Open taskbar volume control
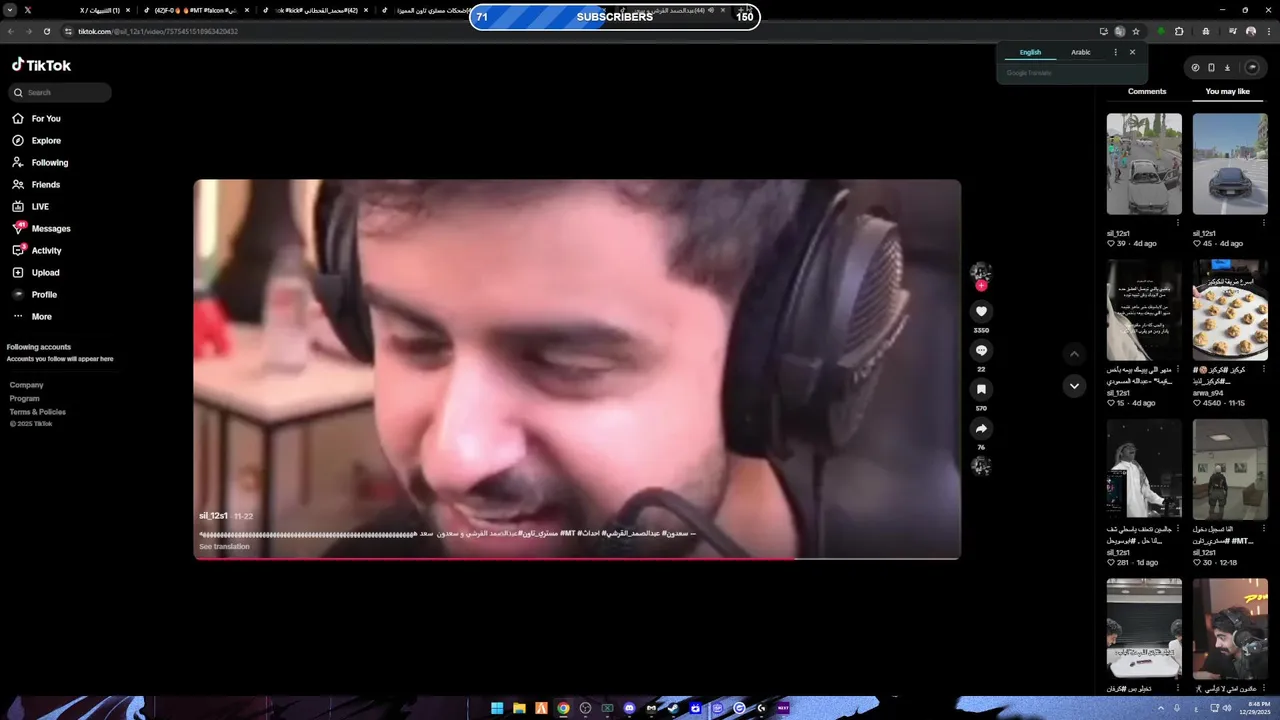The height and width of the screenshot is (720, 1280). [x=1227, y=708]
